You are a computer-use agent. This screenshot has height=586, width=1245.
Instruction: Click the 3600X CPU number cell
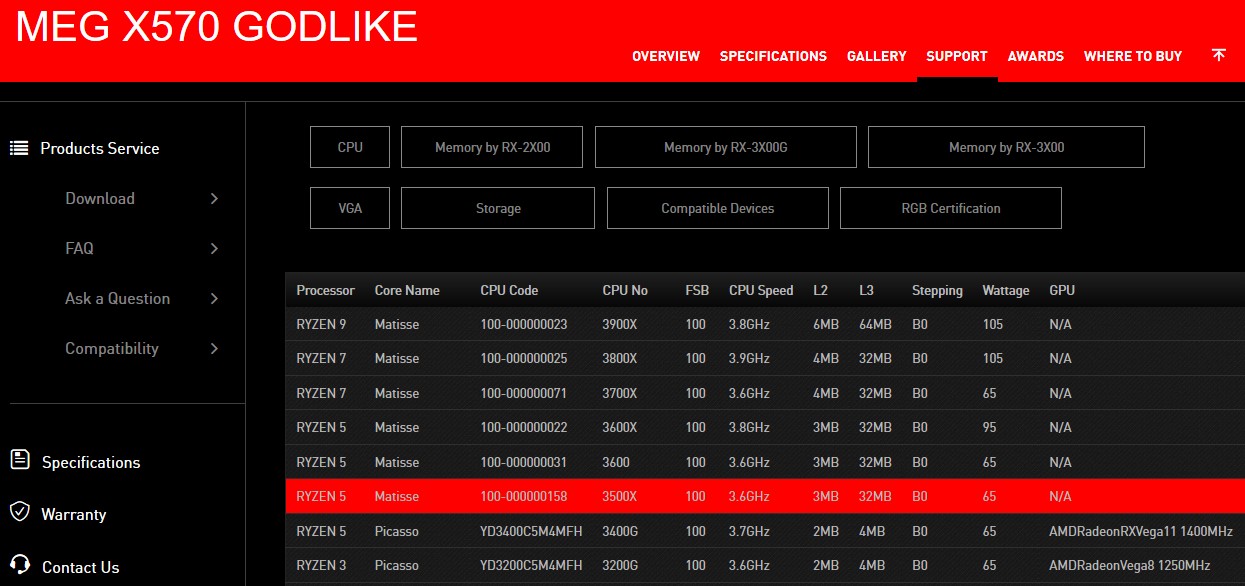[x=620, y=427]
